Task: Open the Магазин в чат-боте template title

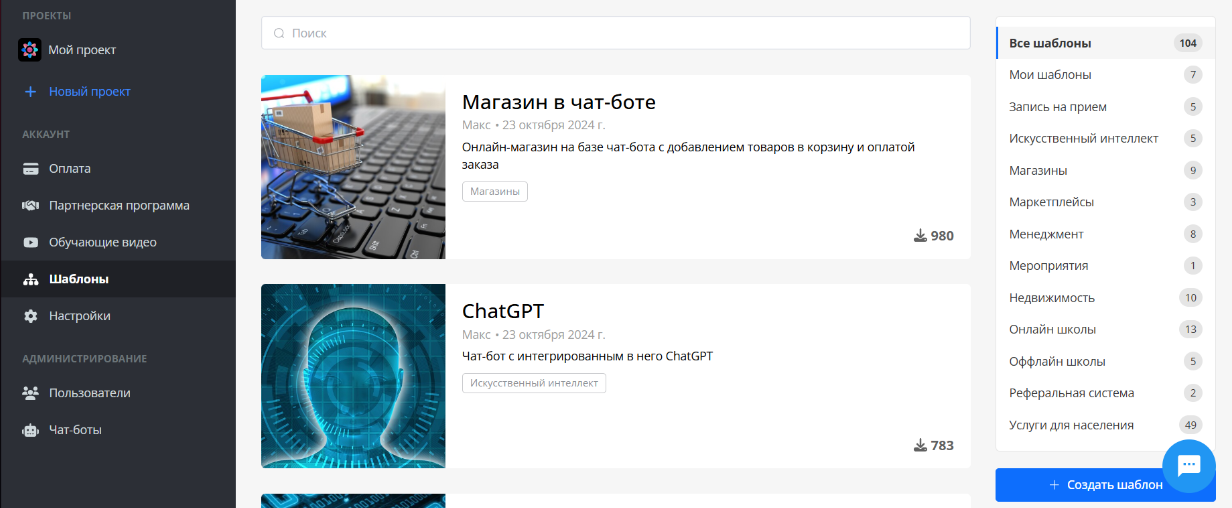Action: [x=558, y=102]
